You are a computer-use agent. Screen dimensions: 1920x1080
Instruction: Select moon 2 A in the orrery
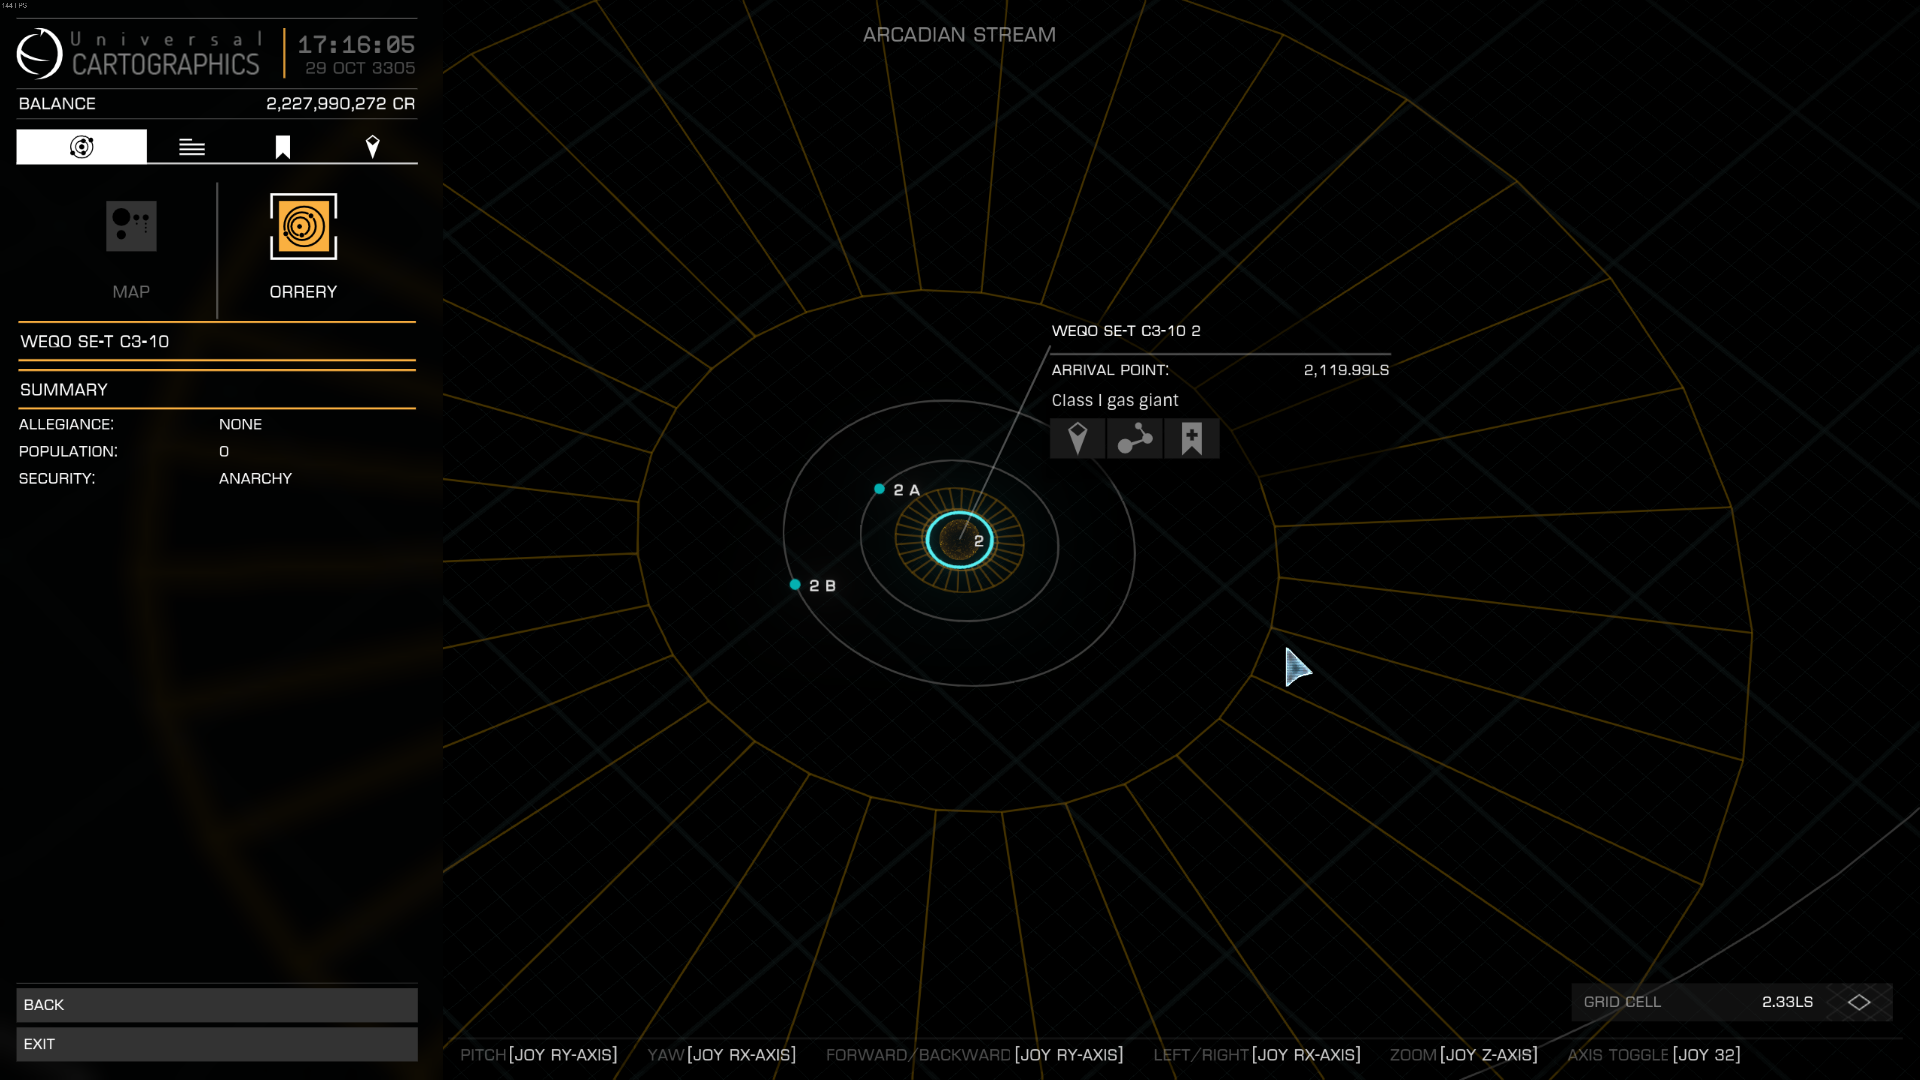(x=880, y=489)
